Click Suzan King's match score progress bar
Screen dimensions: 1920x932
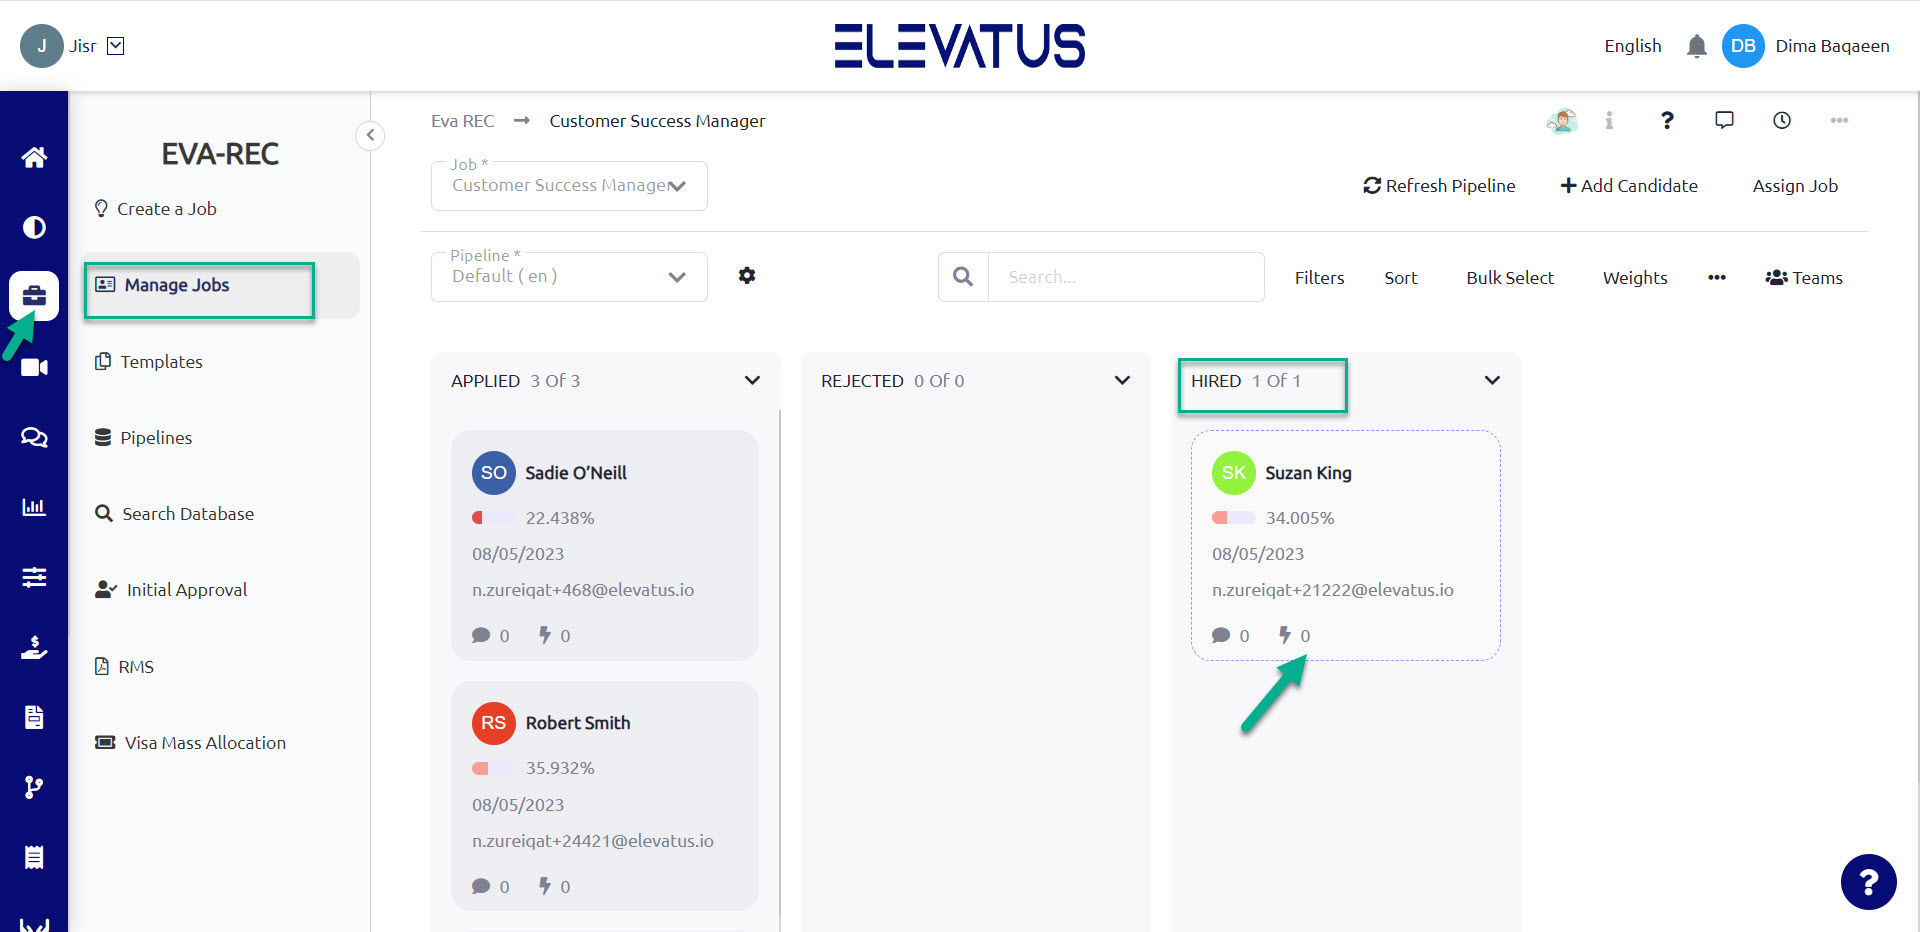[x=1233, y=517]
